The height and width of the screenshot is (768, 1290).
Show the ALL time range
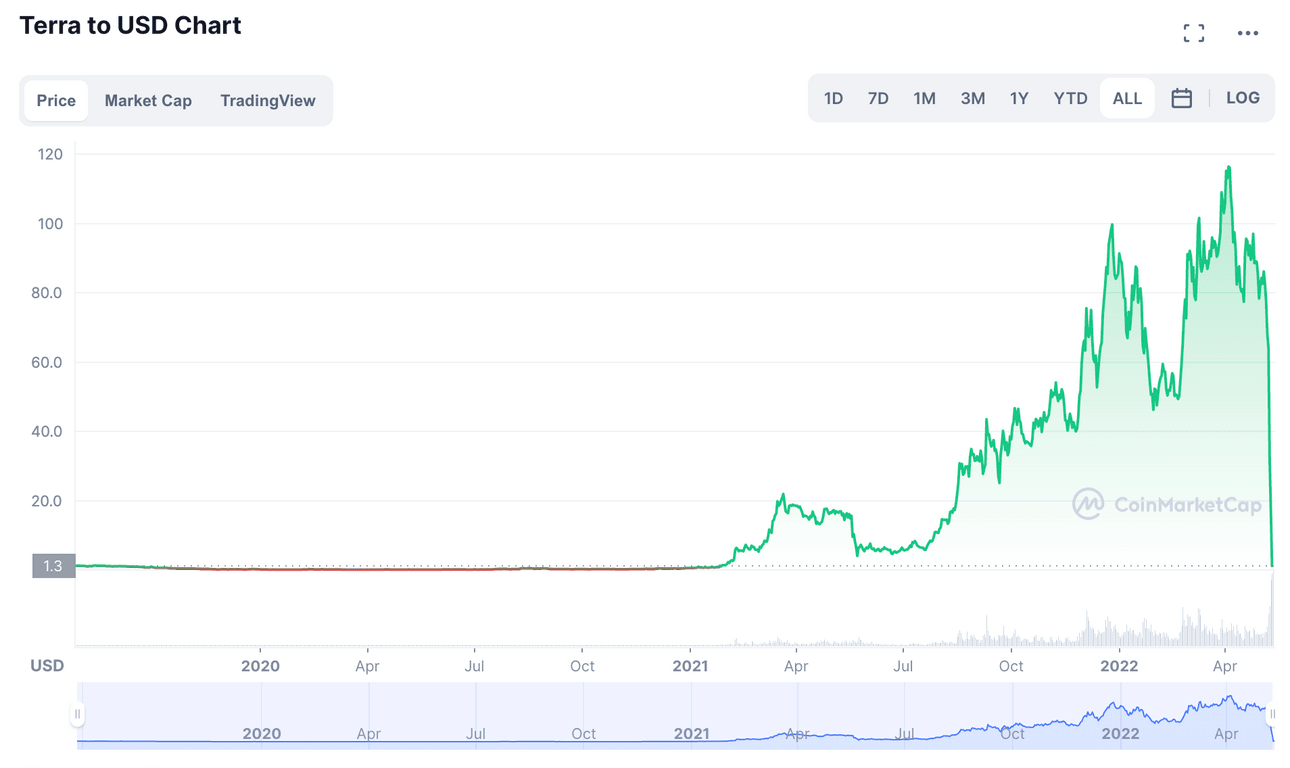point(1127,98)
